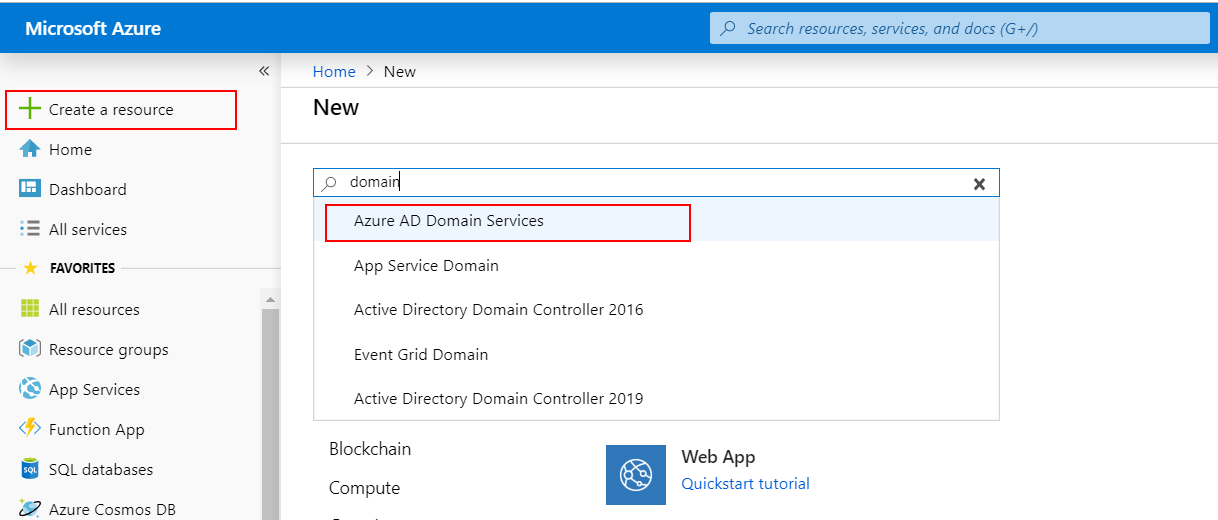Clear the domain search with X button
Image resolution: width=1218 pixels, height=520 pixels.
click(x=979, y=184)
